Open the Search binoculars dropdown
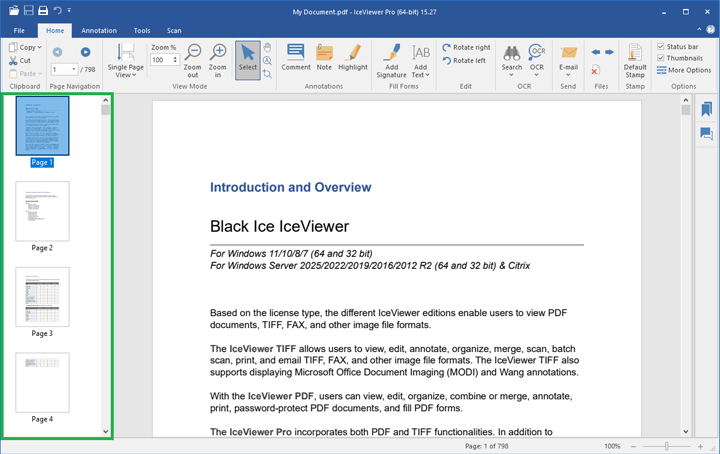Viewport: 720px width, 454px height. pyautogui.click(x=512, y=61)
